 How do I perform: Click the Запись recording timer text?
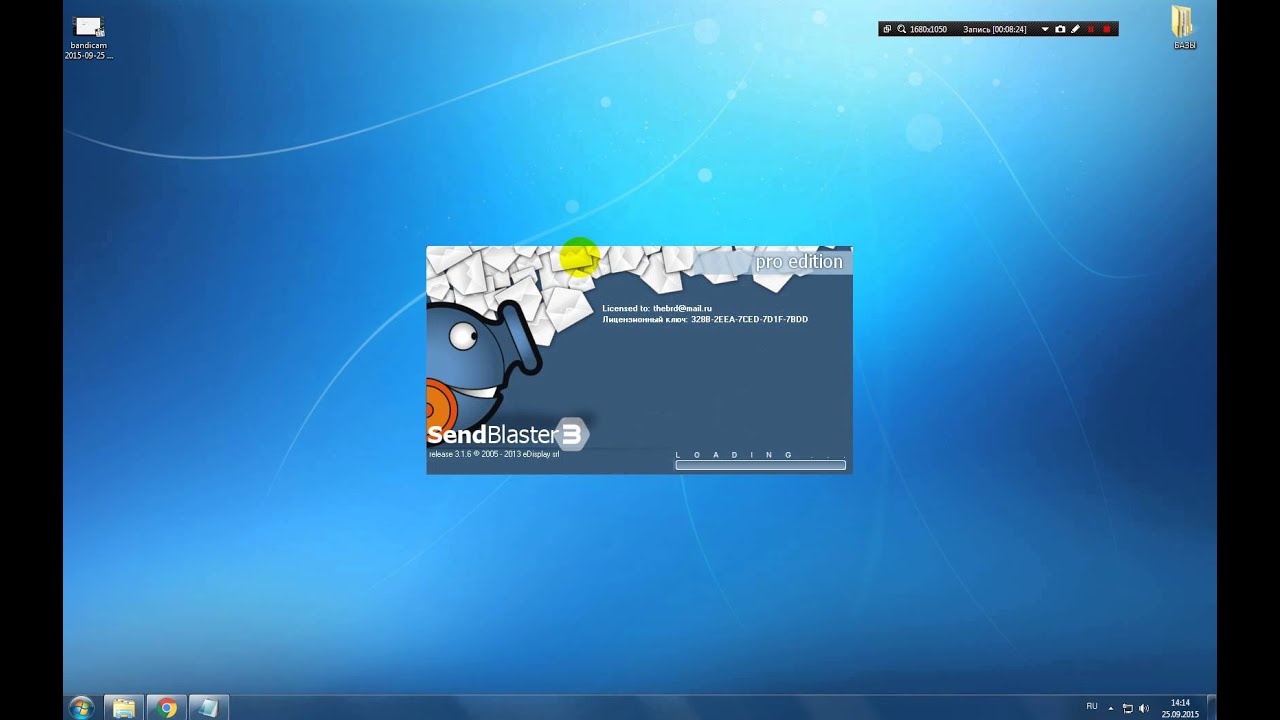tap(995, 29)
